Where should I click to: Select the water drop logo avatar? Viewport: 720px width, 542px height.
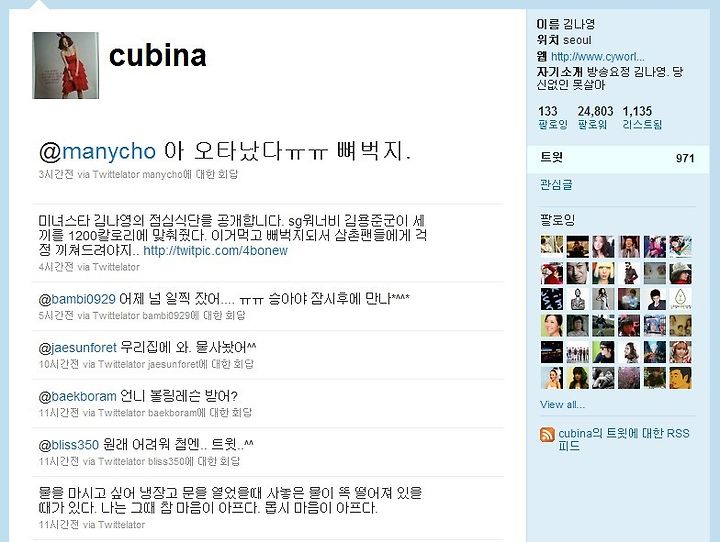tap(681, 299)
